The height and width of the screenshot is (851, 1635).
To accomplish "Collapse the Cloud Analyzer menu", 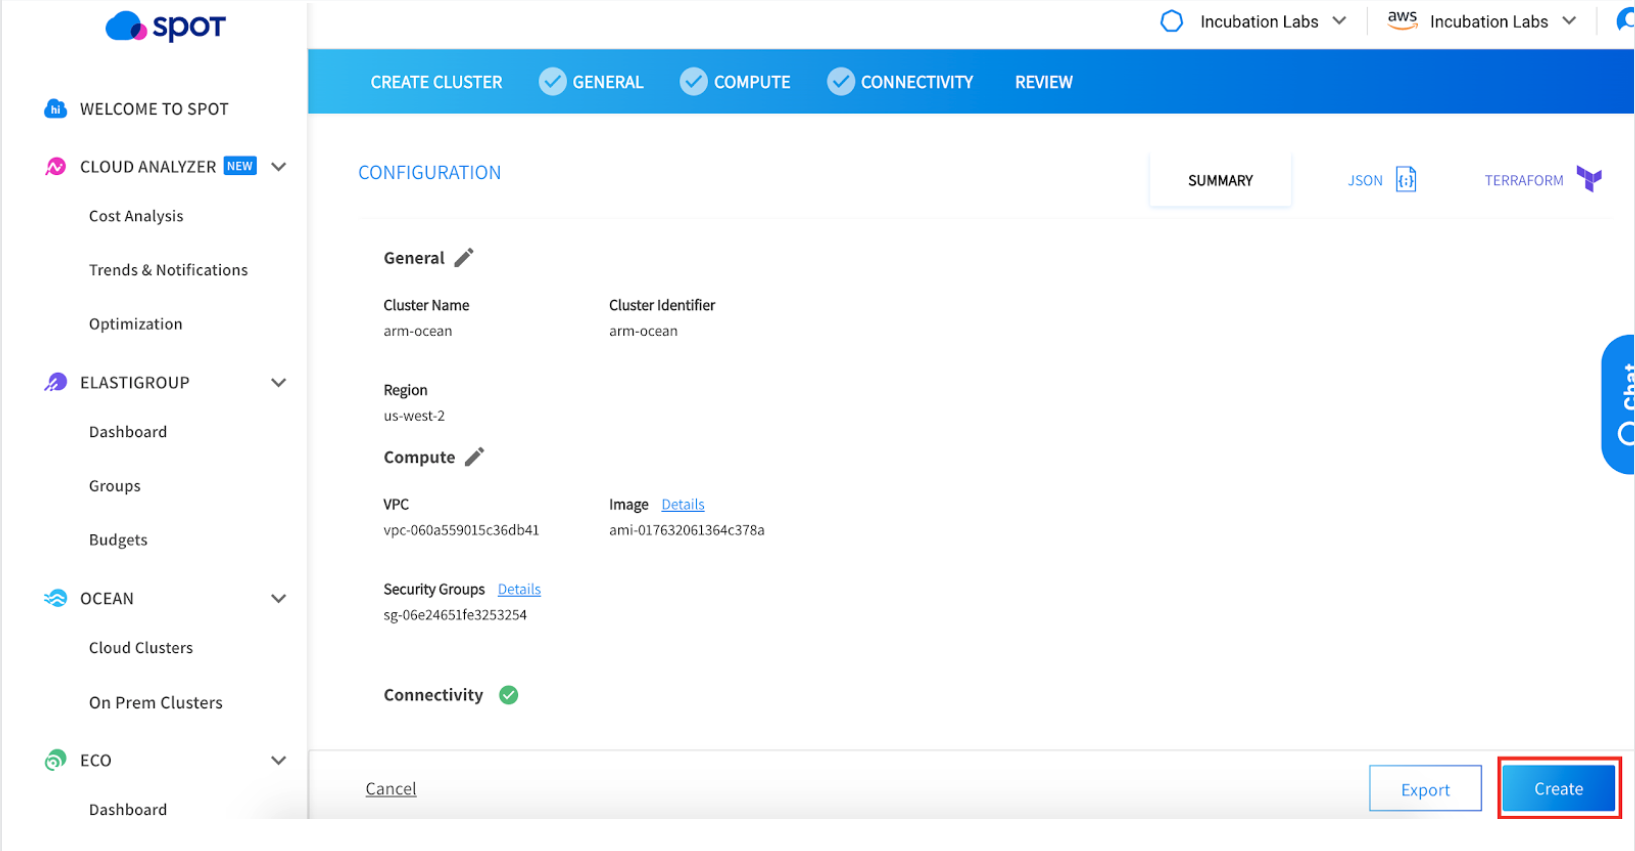I will (279, 167).
